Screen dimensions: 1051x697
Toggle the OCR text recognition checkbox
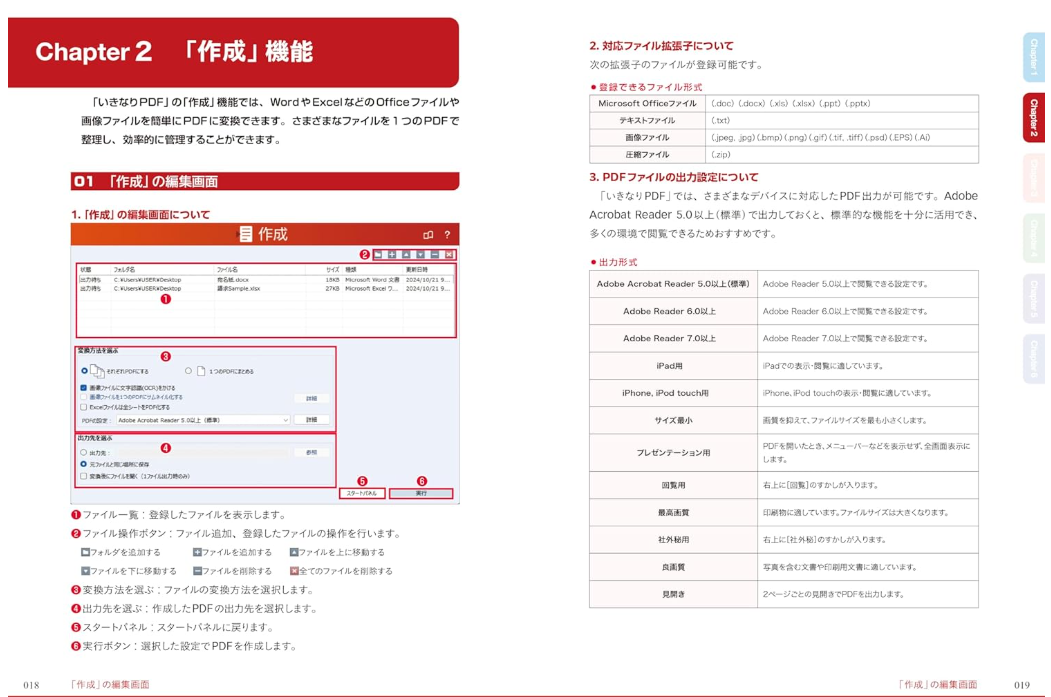pos(84,388)
